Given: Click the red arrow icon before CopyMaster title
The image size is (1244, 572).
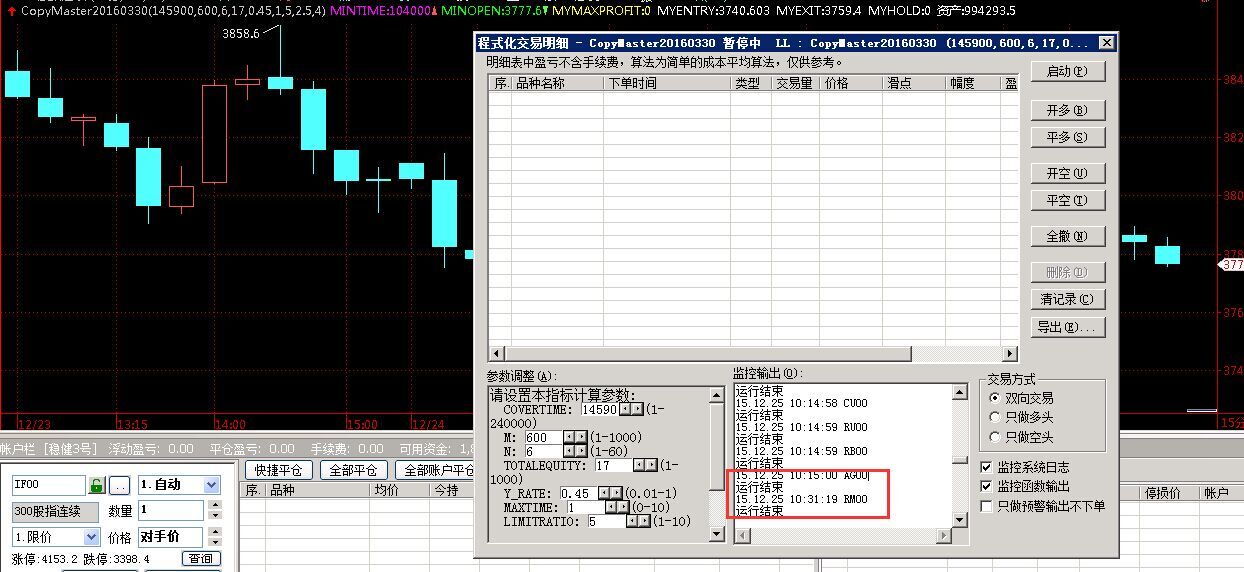Looking at the screenshot, I should coord(10,10).
